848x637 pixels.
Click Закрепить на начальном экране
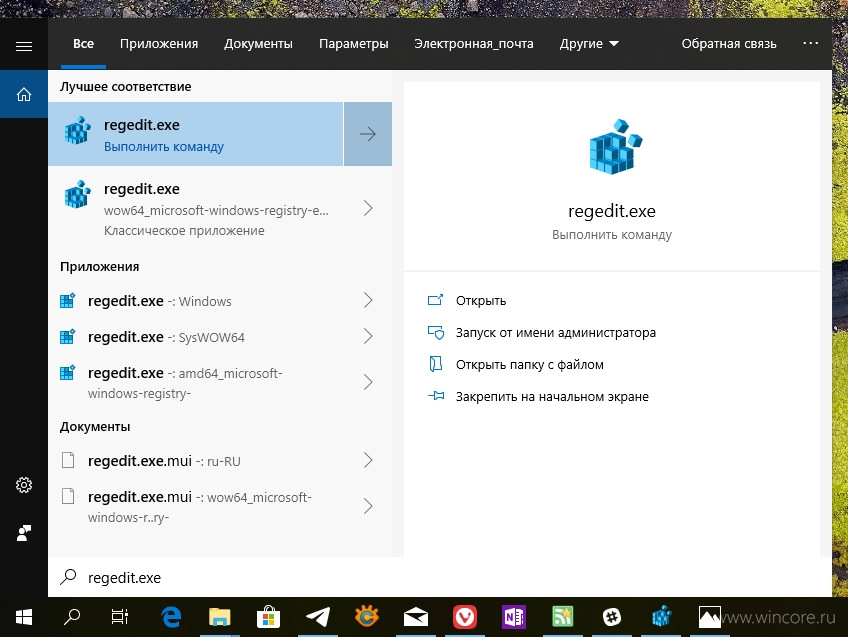(x=552, y=396)
